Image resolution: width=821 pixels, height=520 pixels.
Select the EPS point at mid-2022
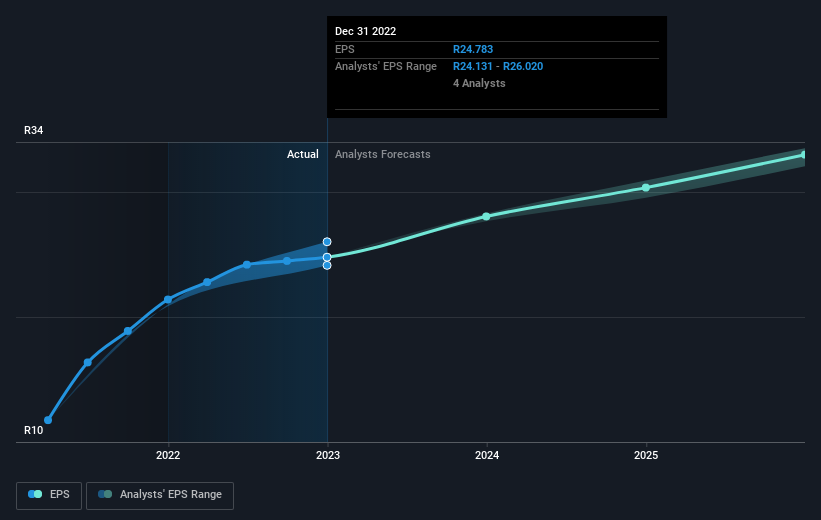[247, 265]
